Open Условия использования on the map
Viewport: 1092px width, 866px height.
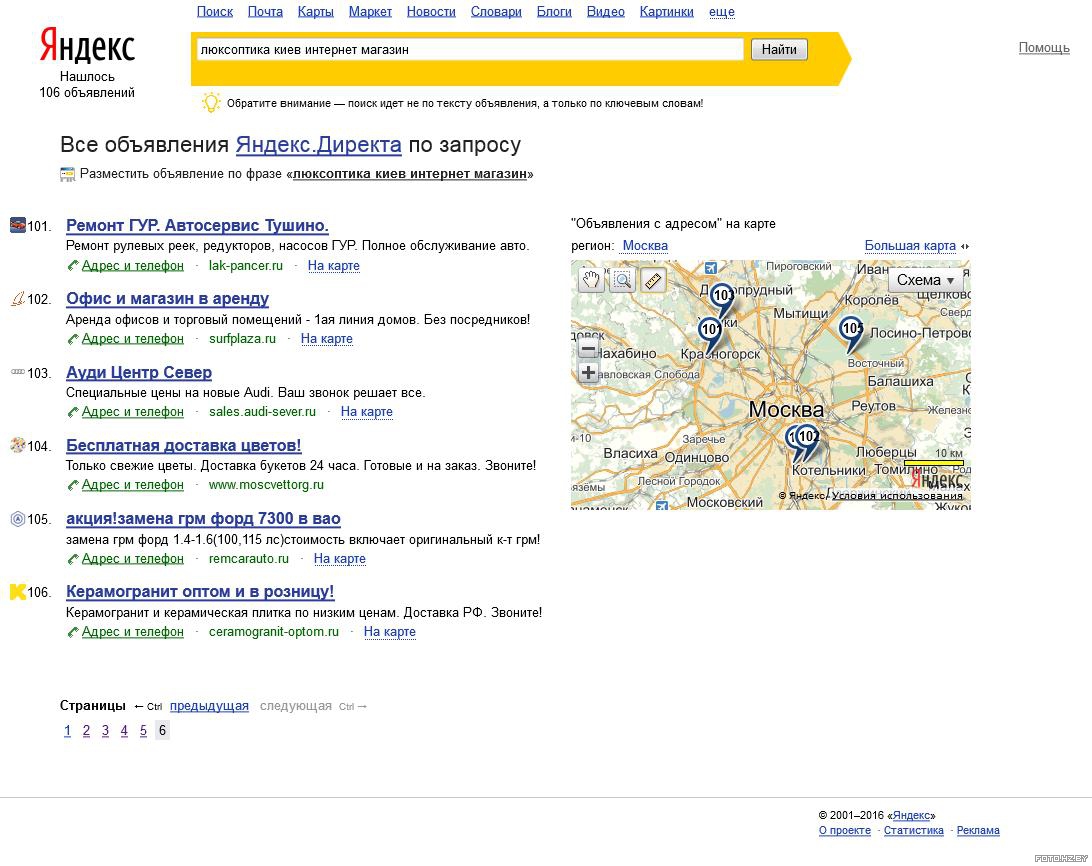[x=897, y=495]
